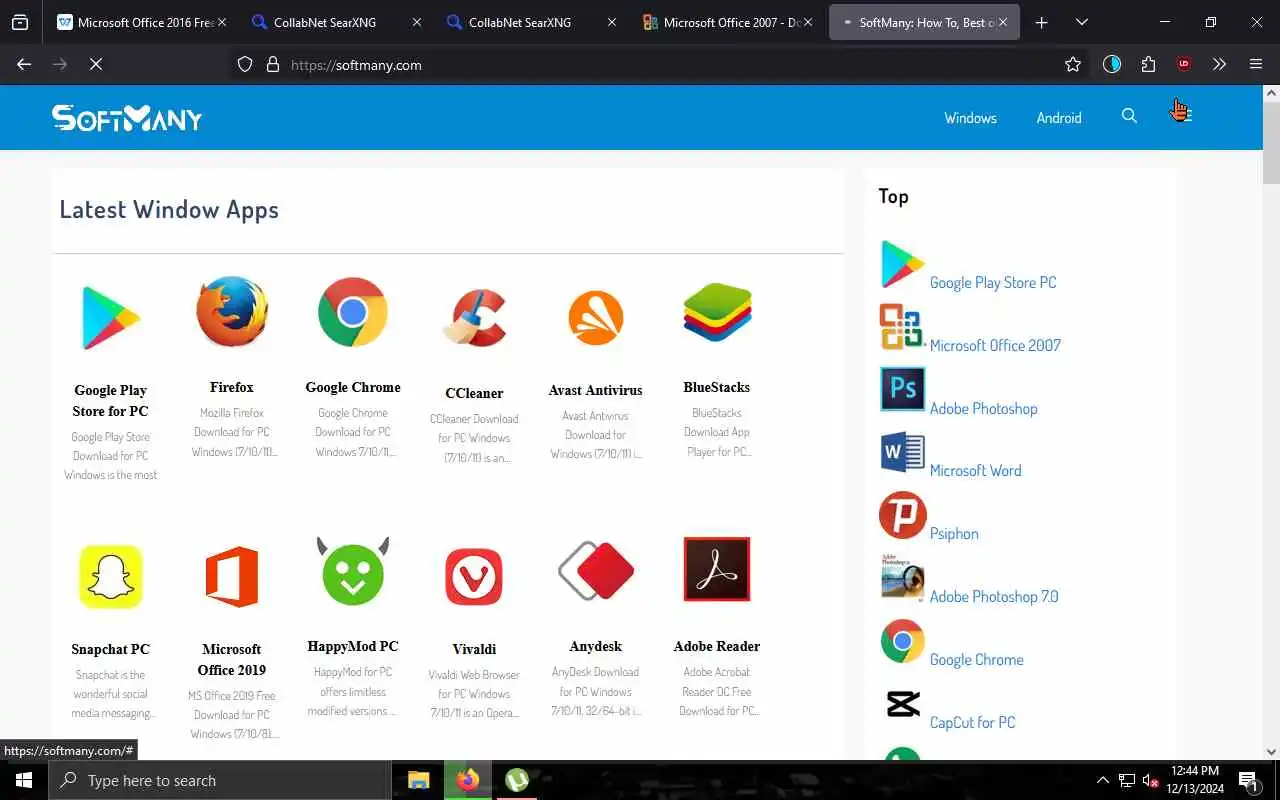Viewport: 1280px width, 800px height.
Task: Click the taskbar search box
Action: pyautogui.click(x=219, y=780)
